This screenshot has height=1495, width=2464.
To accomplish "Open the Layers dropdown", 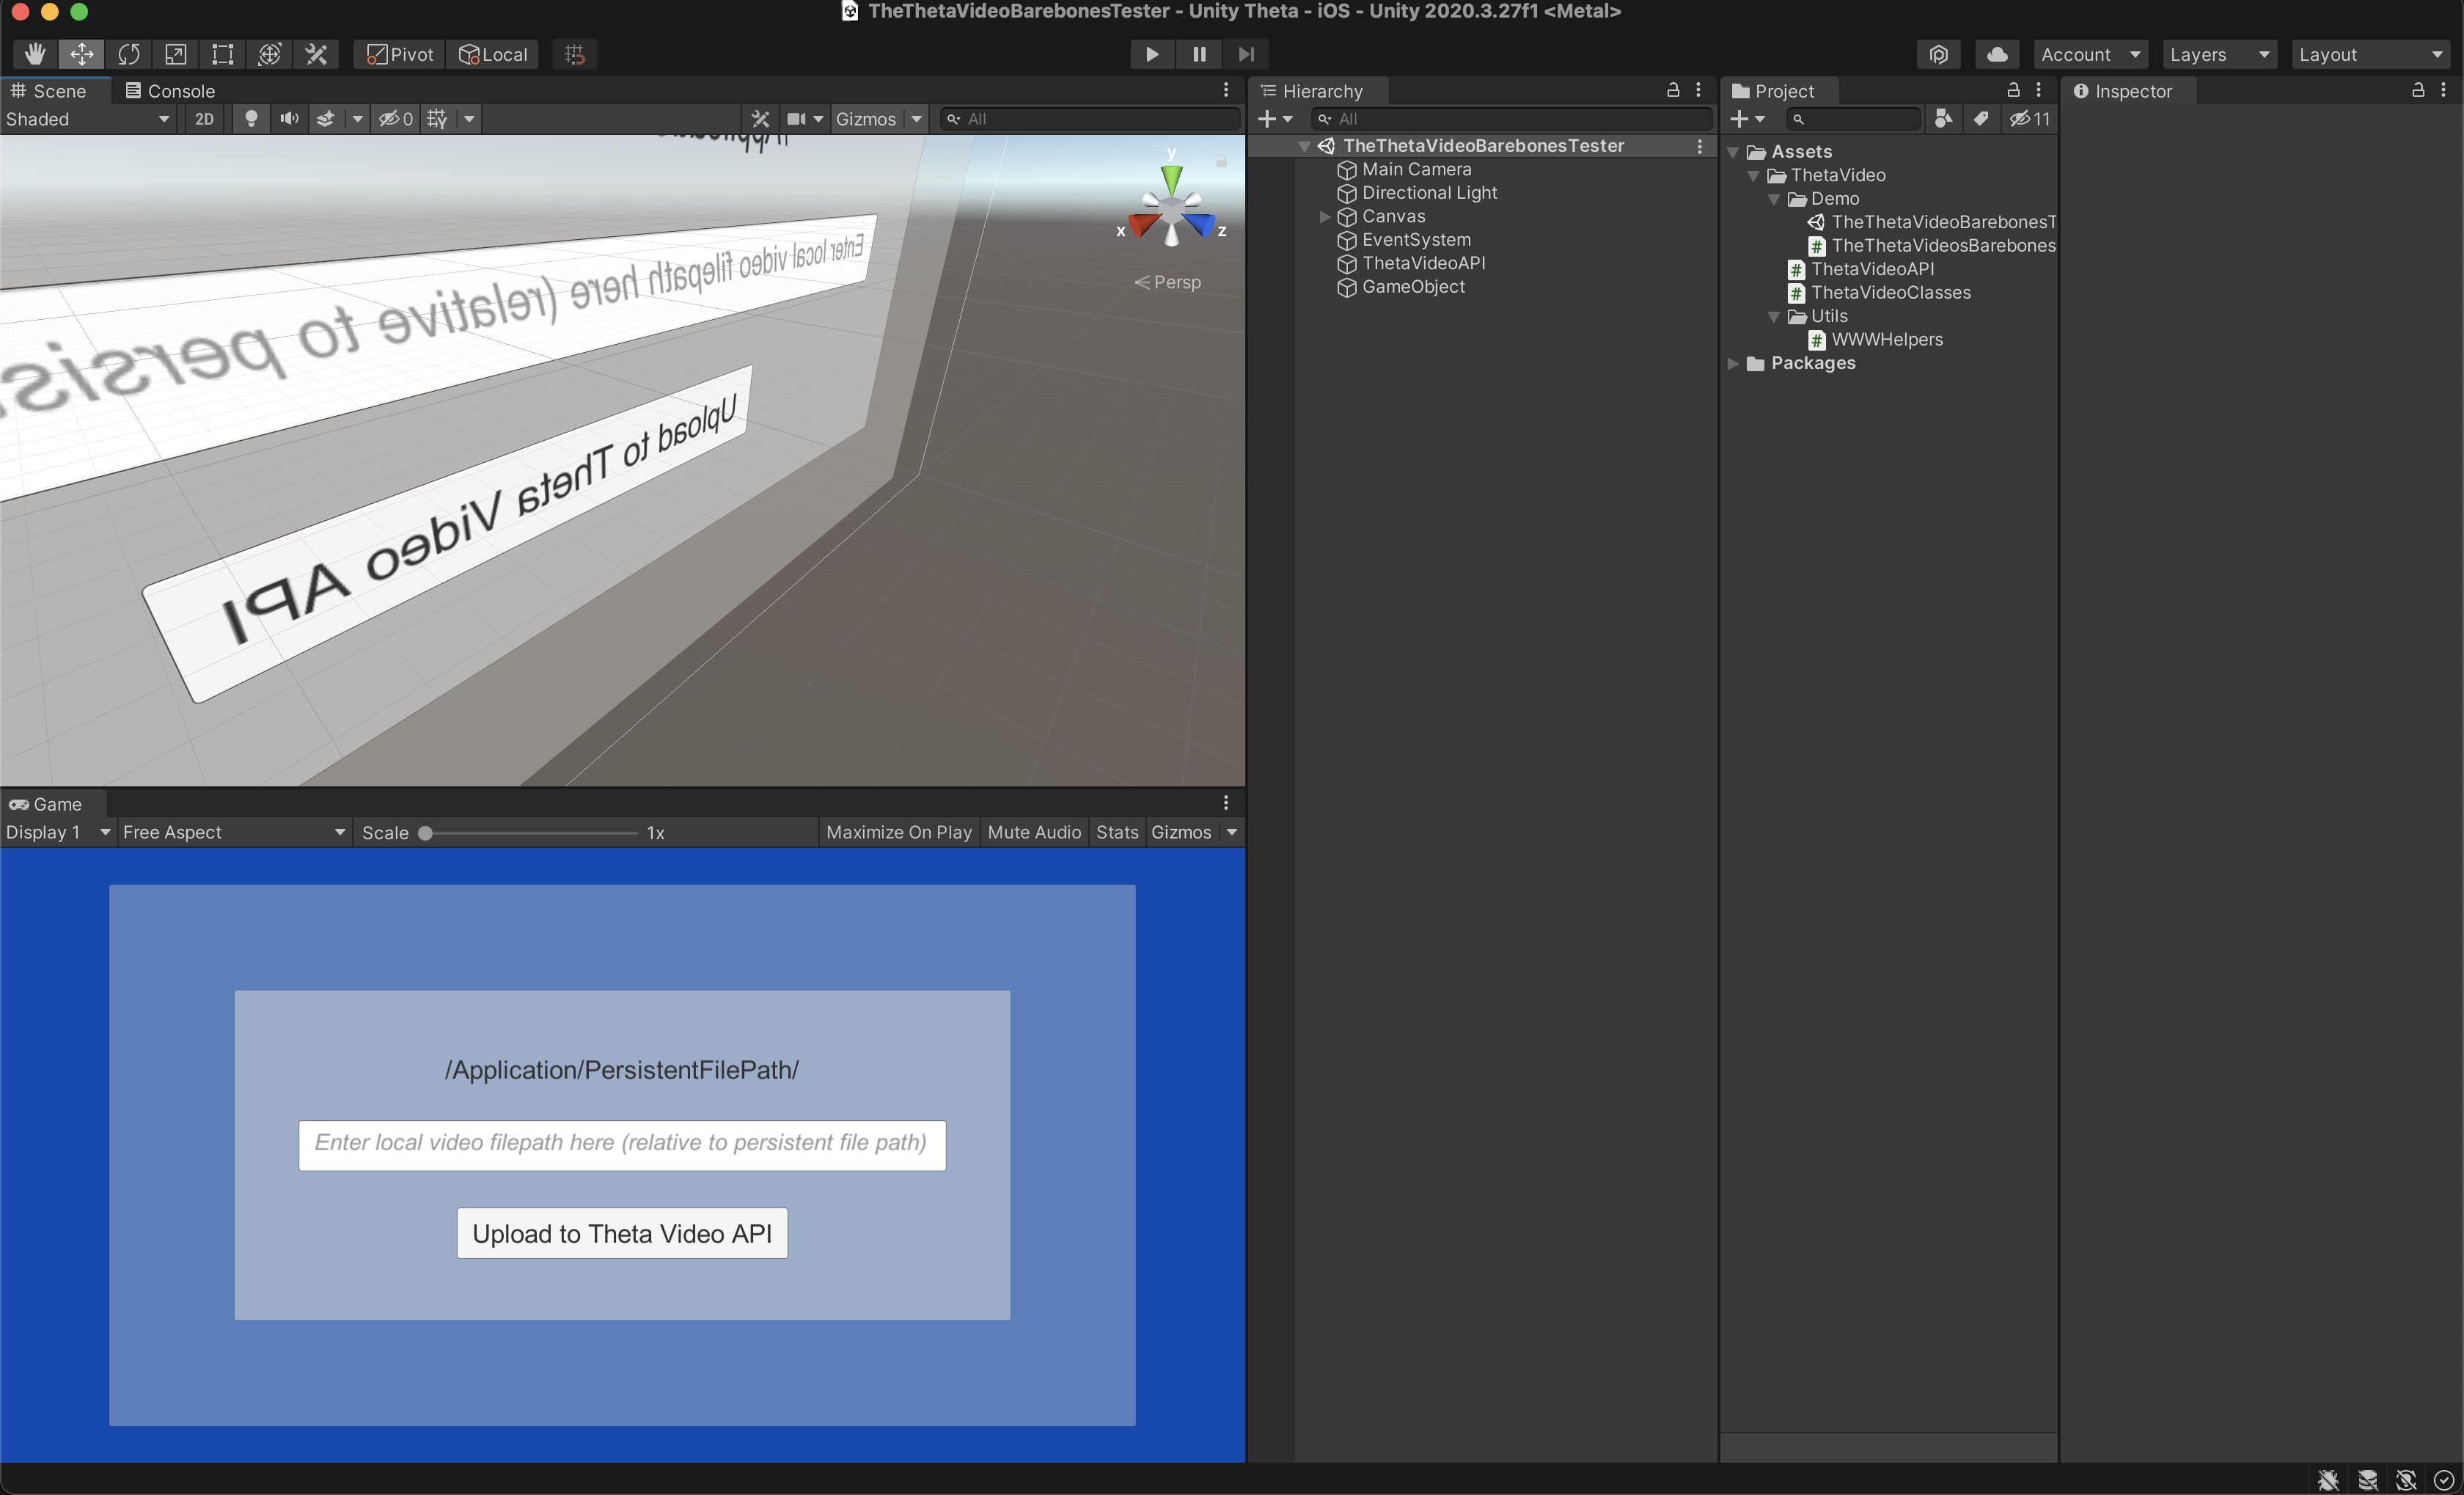I will [x=2219, y=54].
